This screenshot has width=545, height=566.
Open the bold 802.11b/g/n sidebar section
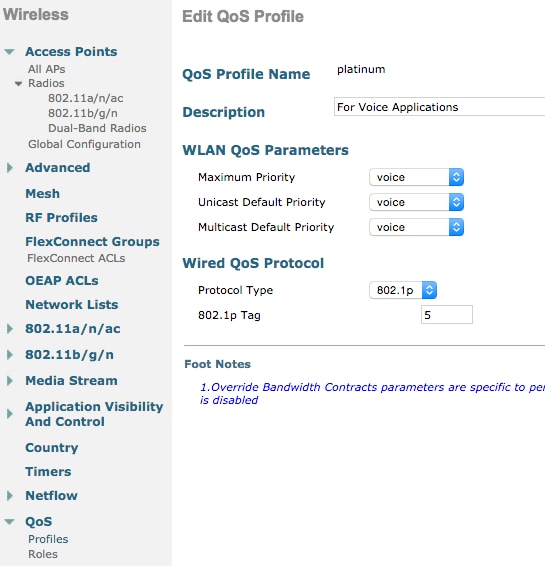69,355
